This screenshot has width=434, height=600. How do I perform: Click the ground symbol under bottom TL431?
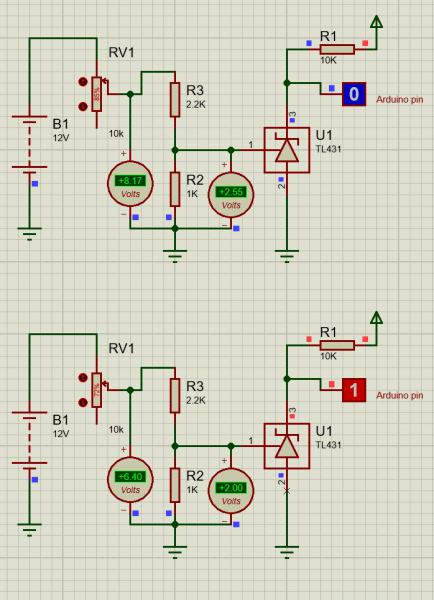(x=287, y=550)
